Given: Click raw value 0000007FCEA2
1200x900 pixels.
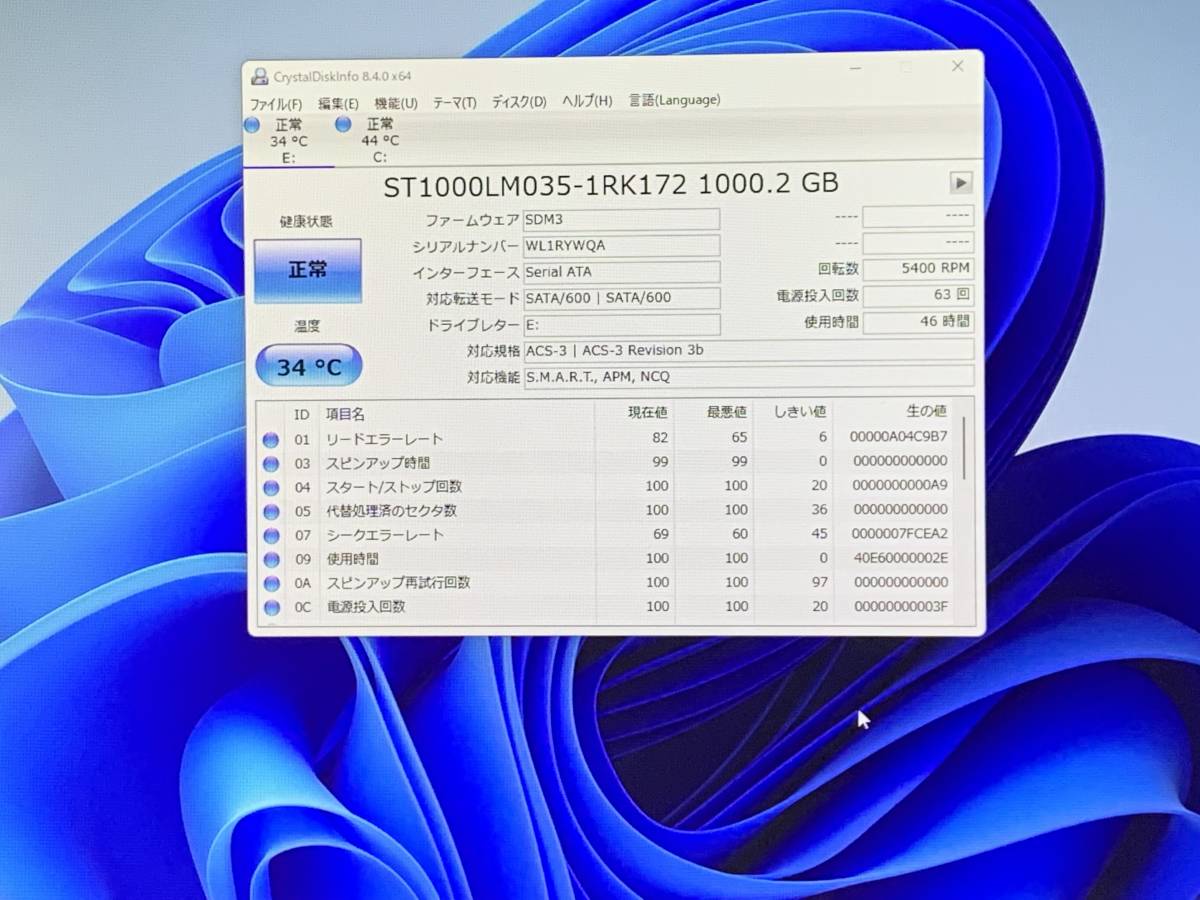Looking at the screenshot, I should click(x=898, y=533).
